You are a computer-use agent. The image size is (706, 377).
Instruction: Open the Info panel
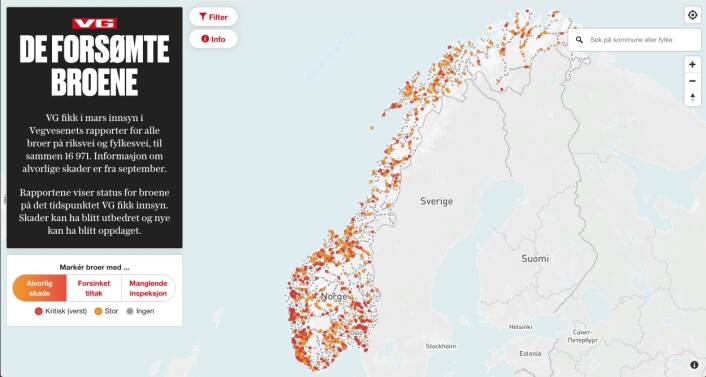(213, 39)
